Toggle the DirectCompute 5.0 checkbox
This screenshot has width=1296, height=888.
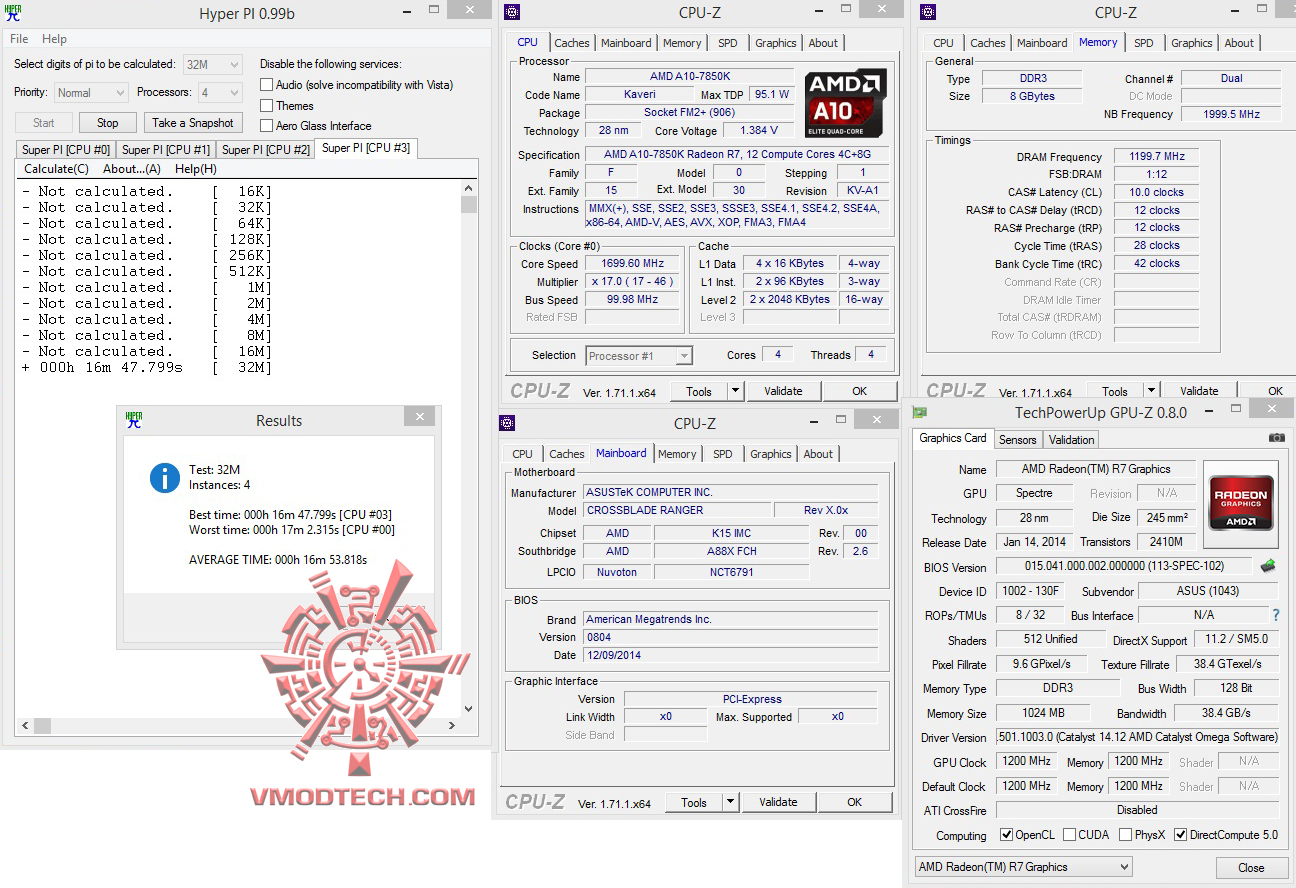pos(1181,835)
